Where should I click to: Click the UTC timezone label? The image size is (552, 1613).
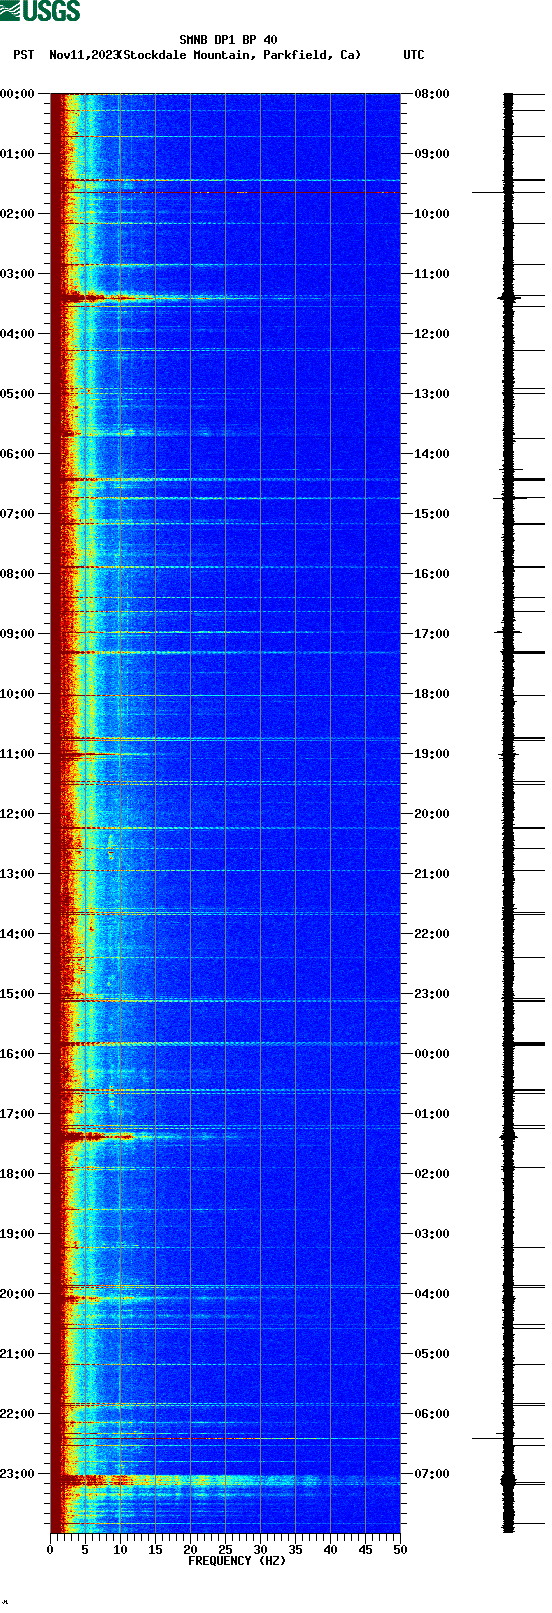413,55
